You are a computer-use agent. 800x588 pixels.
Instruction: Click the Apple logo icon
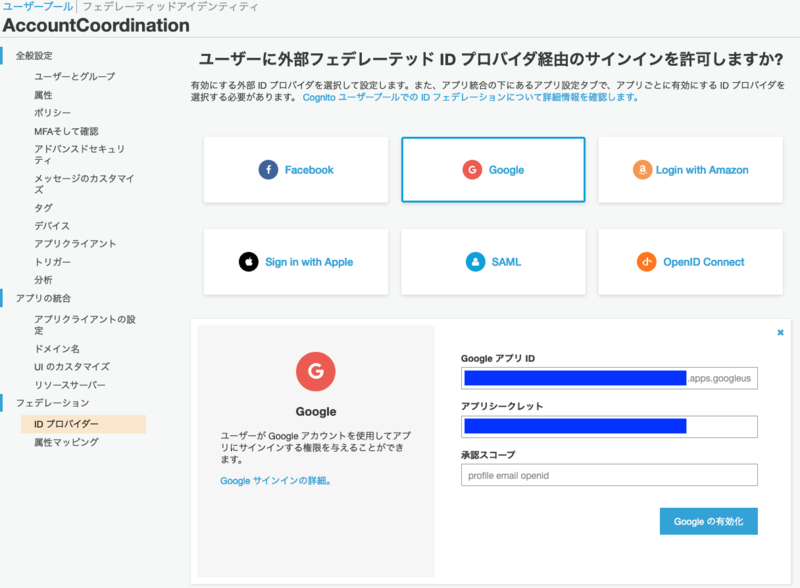[x=248, y=262]
